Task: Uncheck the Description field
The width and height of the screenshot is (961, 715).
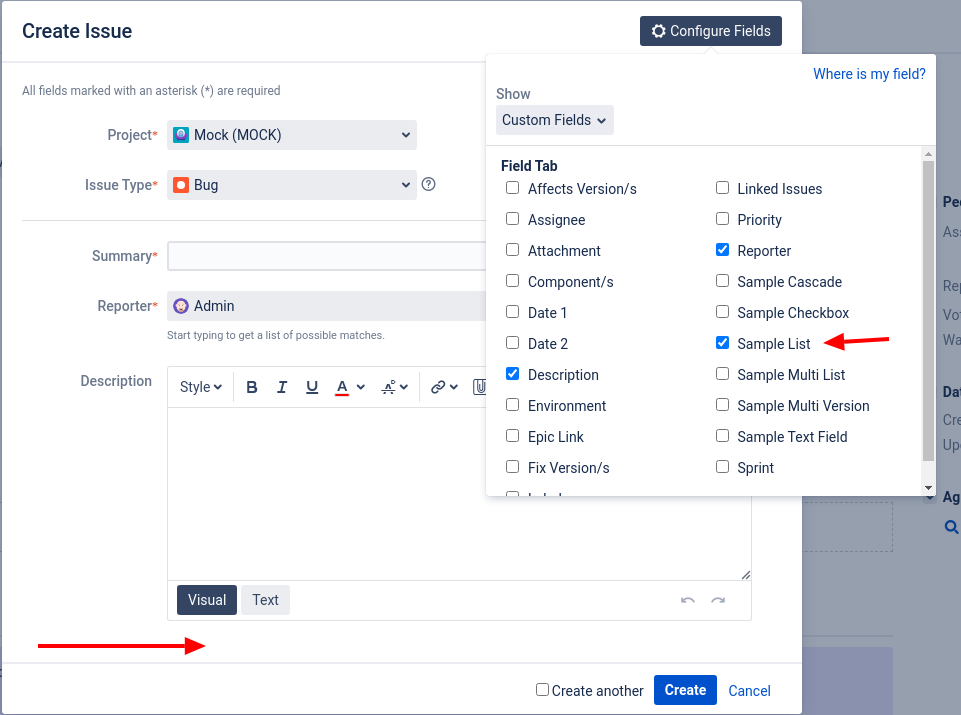Action: [512, 374]
